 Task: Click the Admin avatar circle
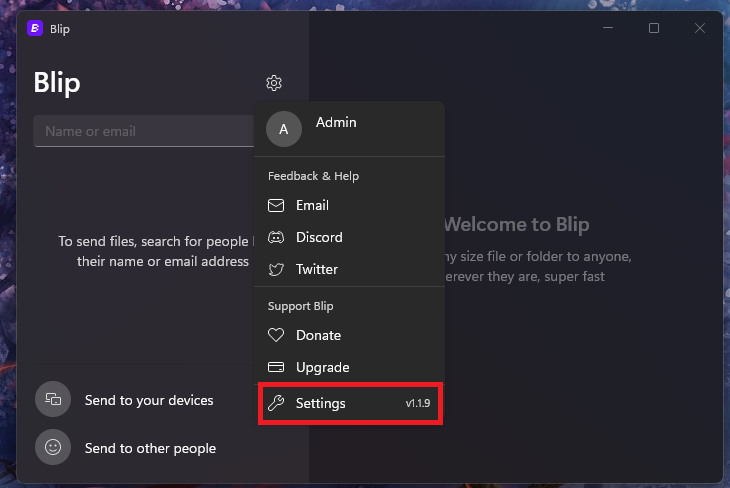tap(284, 129)
